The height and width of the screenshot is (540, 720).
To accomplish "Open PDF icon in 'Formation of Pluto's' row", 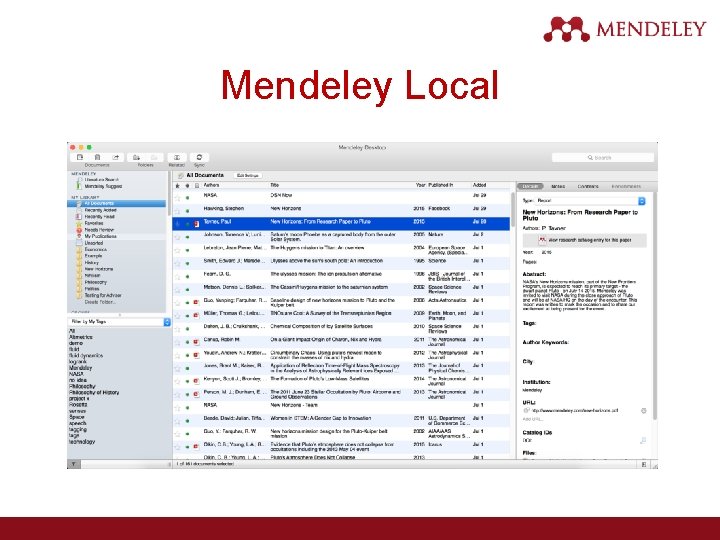I will [196, 381].
